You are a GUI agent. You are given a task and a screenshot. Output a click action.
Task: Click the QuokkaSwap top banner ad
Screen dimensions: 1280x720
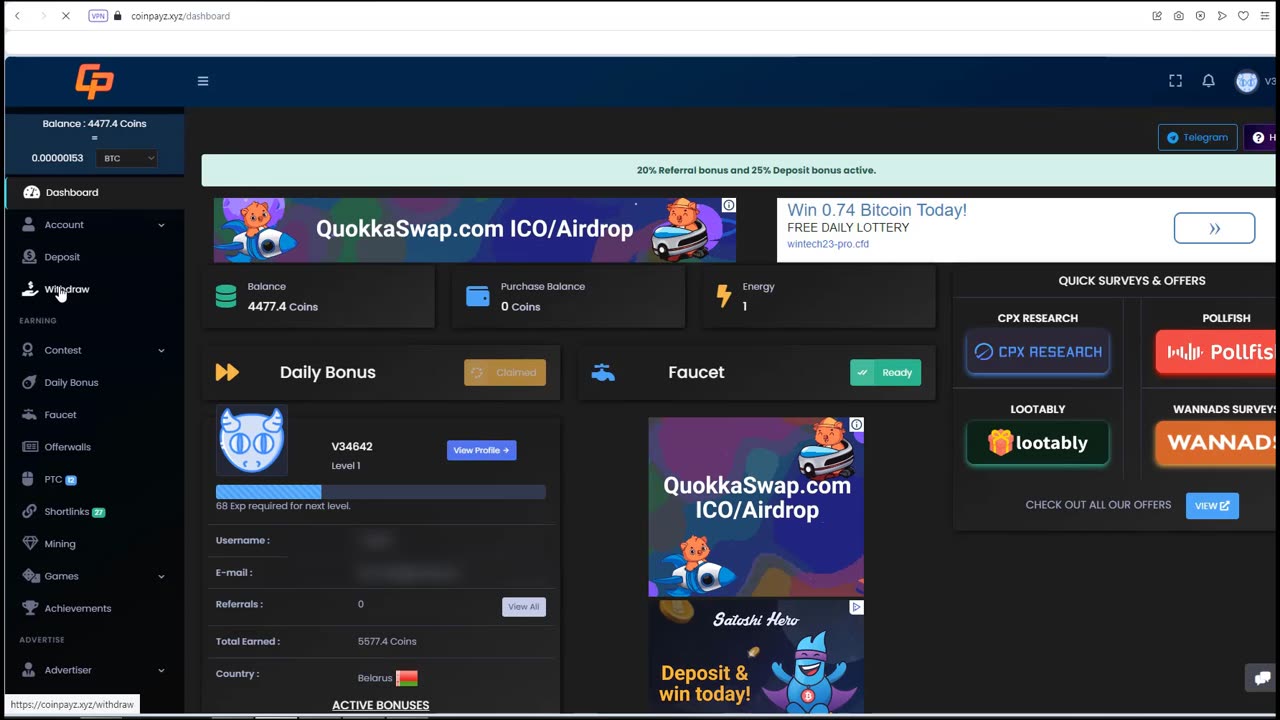click(475, 230)
